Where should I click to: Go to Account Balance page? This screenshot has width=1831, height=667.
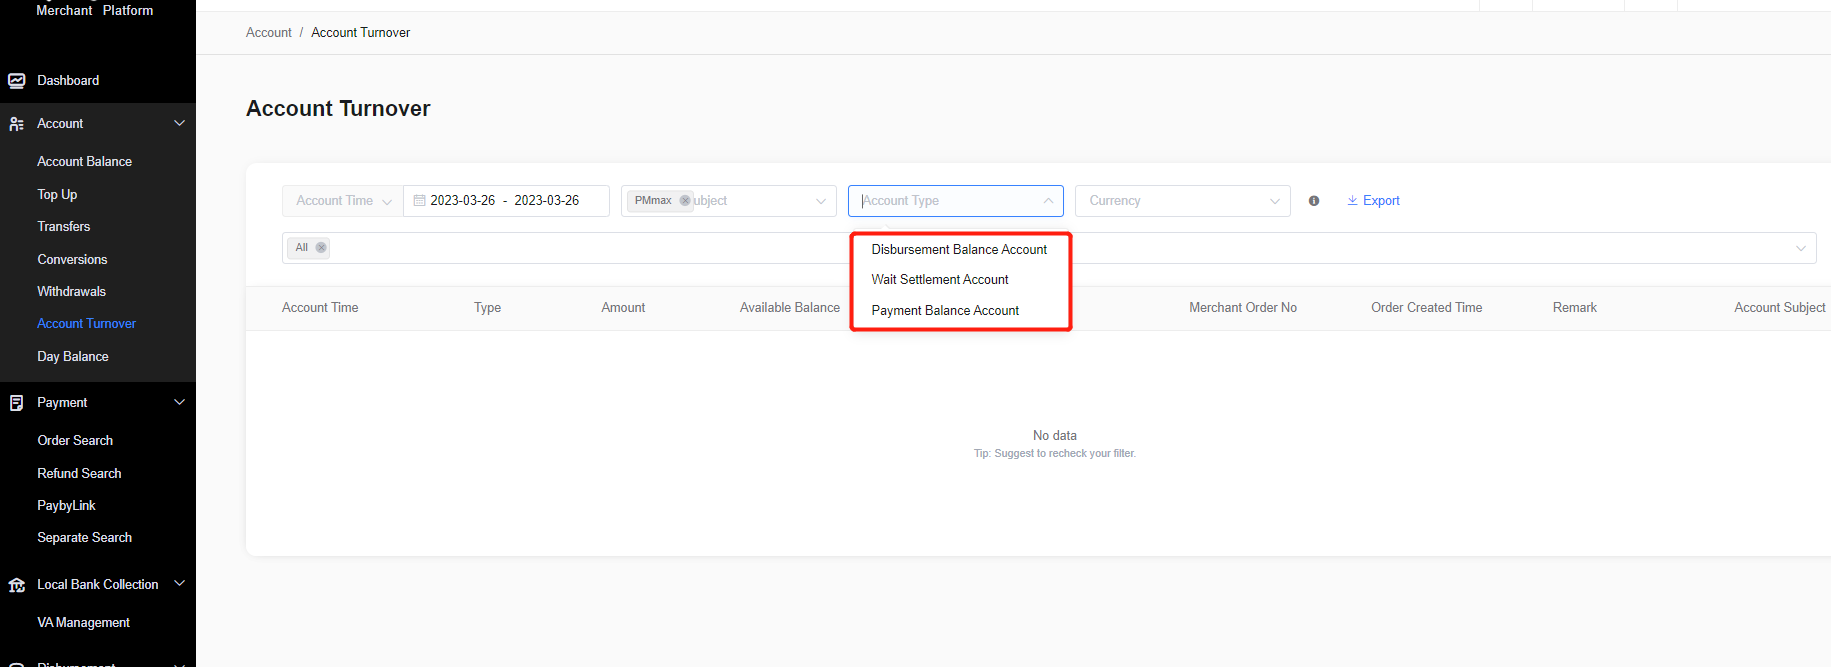point(85,162)
